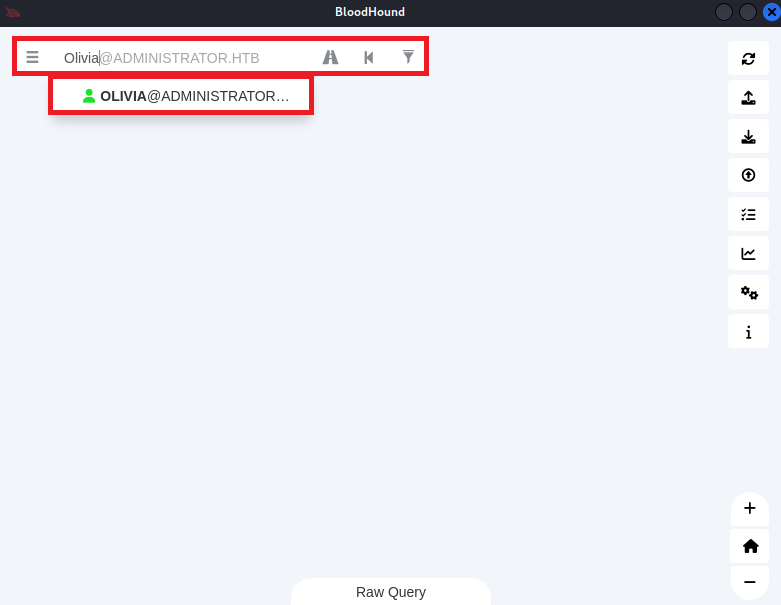
Task: Click the search field containing Olivia
Action: click(182, 58)
